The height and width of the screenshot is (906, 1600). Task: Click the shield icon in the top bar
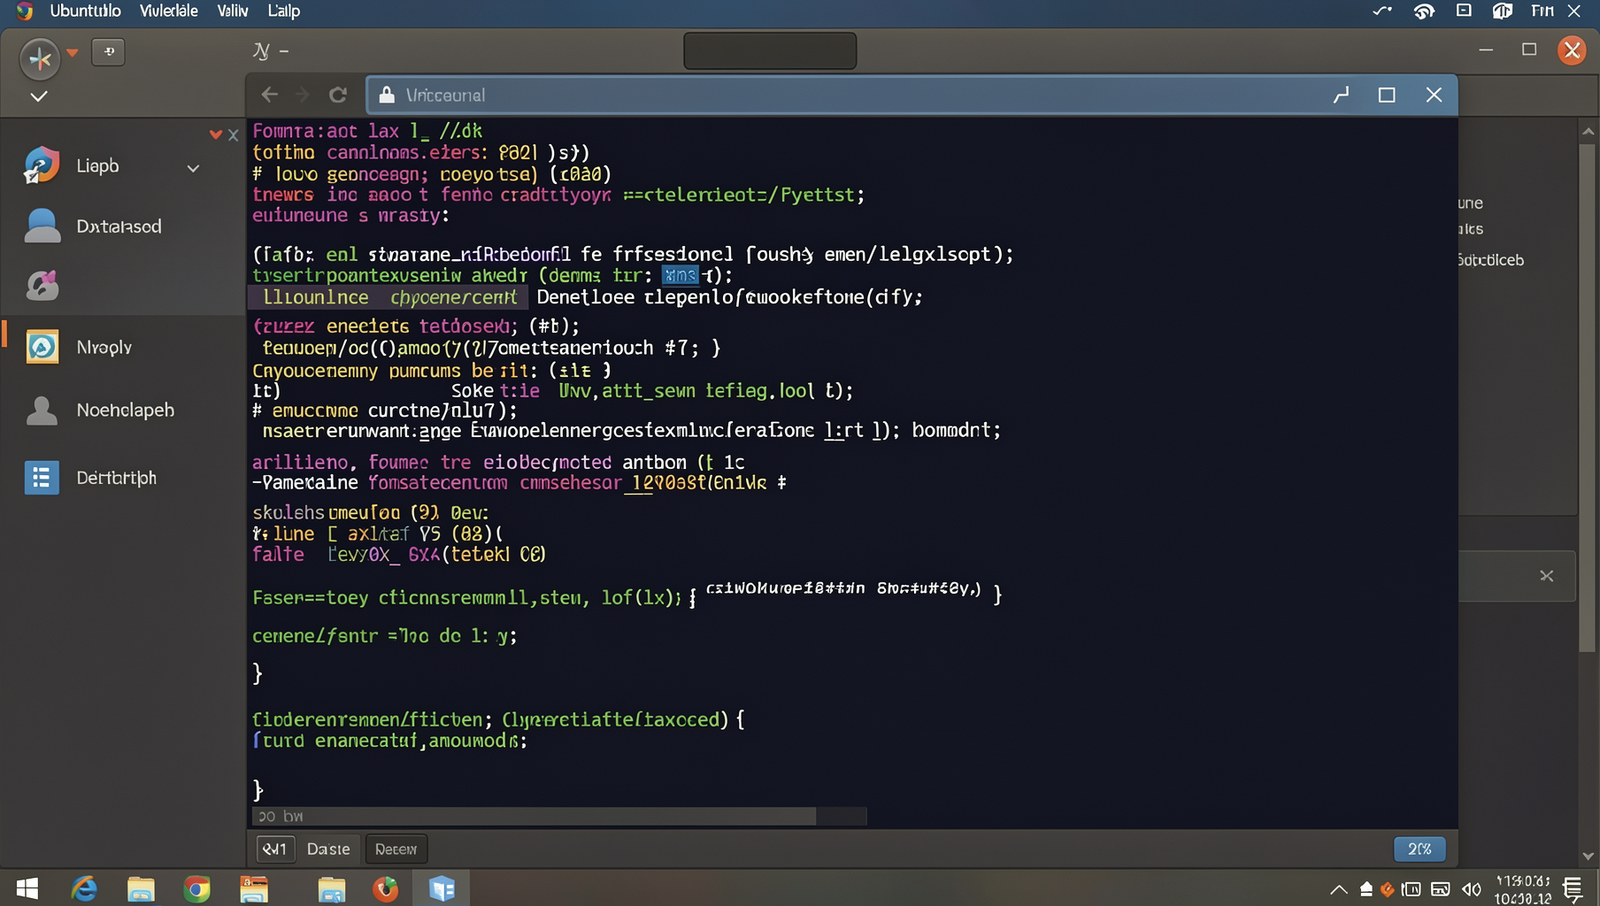point(1502,11)
